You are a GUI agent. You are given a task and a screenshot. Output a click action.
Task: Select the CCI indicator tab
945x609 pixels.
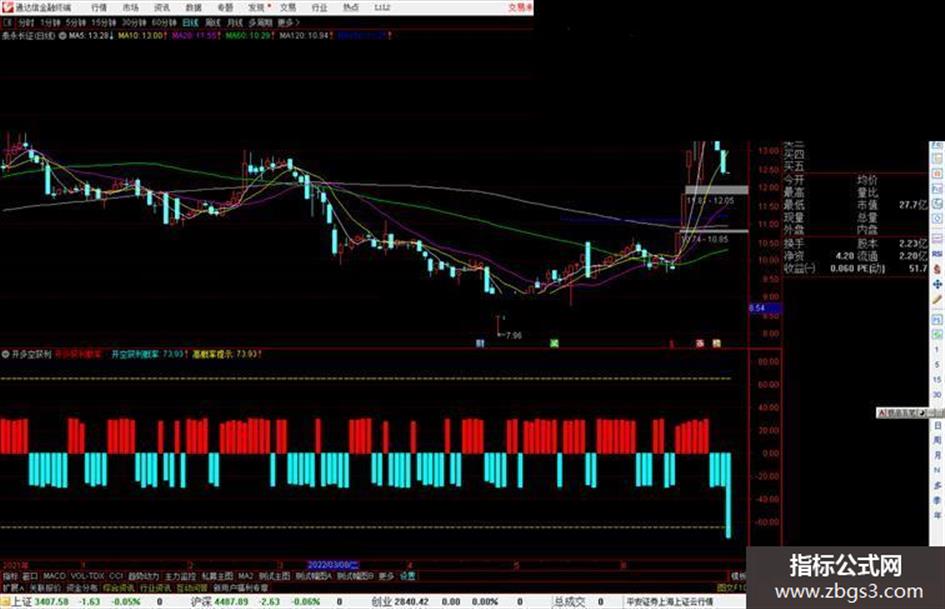pos(116,576)
